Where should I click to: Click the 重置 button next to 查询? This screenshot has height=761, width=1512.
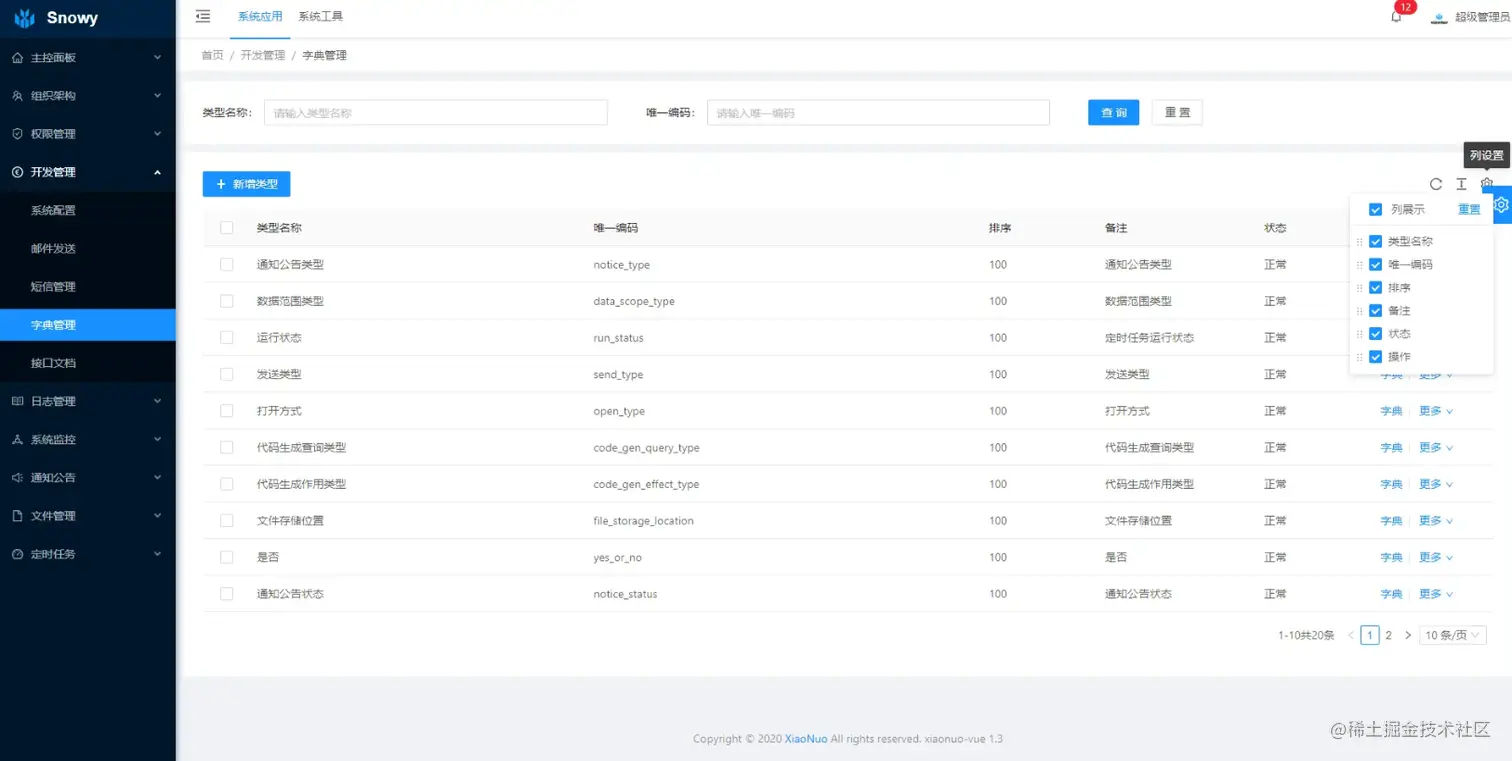[1177, 113]
